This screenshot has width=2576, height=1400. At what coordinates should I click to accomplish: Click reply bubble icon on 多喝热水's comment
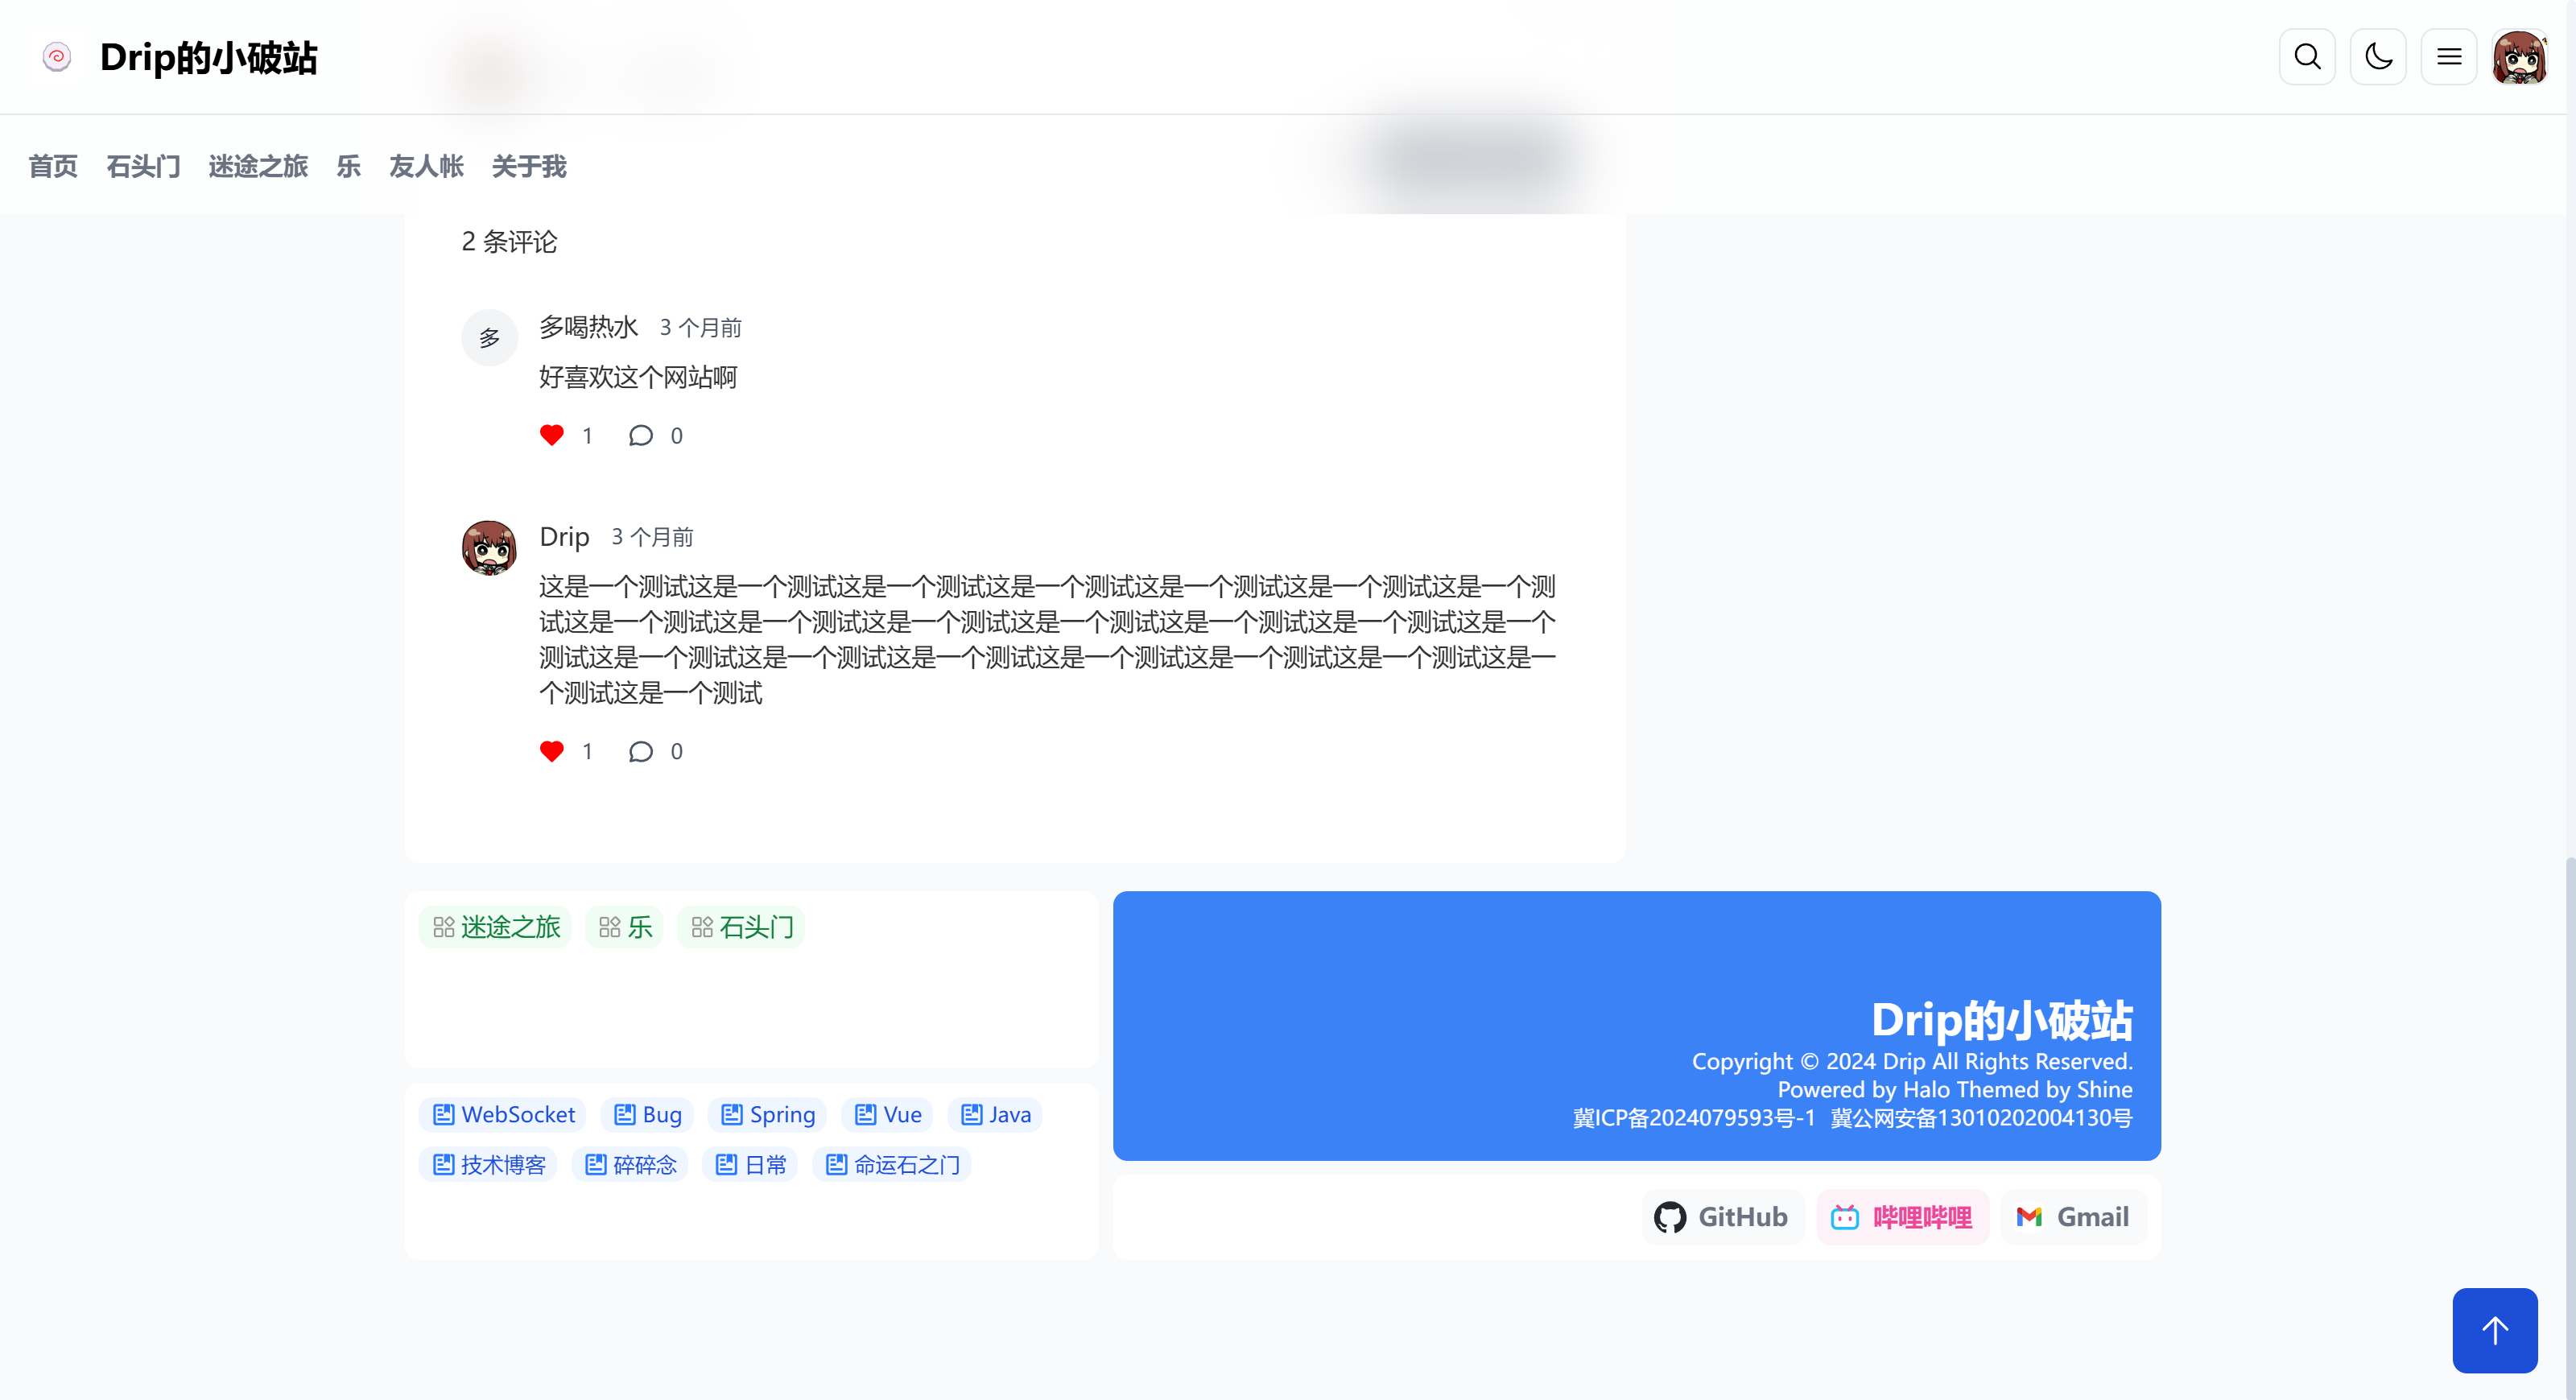640,435
